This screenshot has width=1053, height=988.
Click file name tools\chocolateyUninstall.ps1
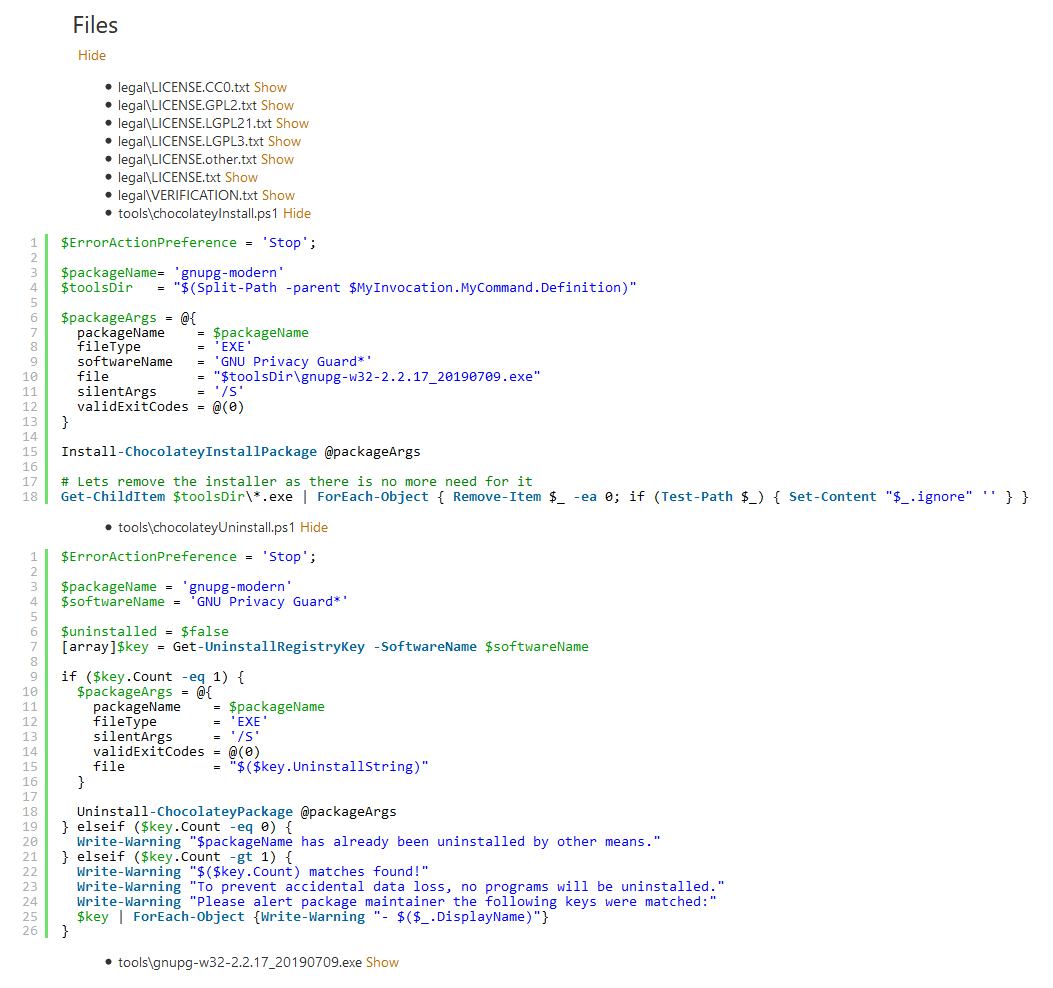[207, 527]
